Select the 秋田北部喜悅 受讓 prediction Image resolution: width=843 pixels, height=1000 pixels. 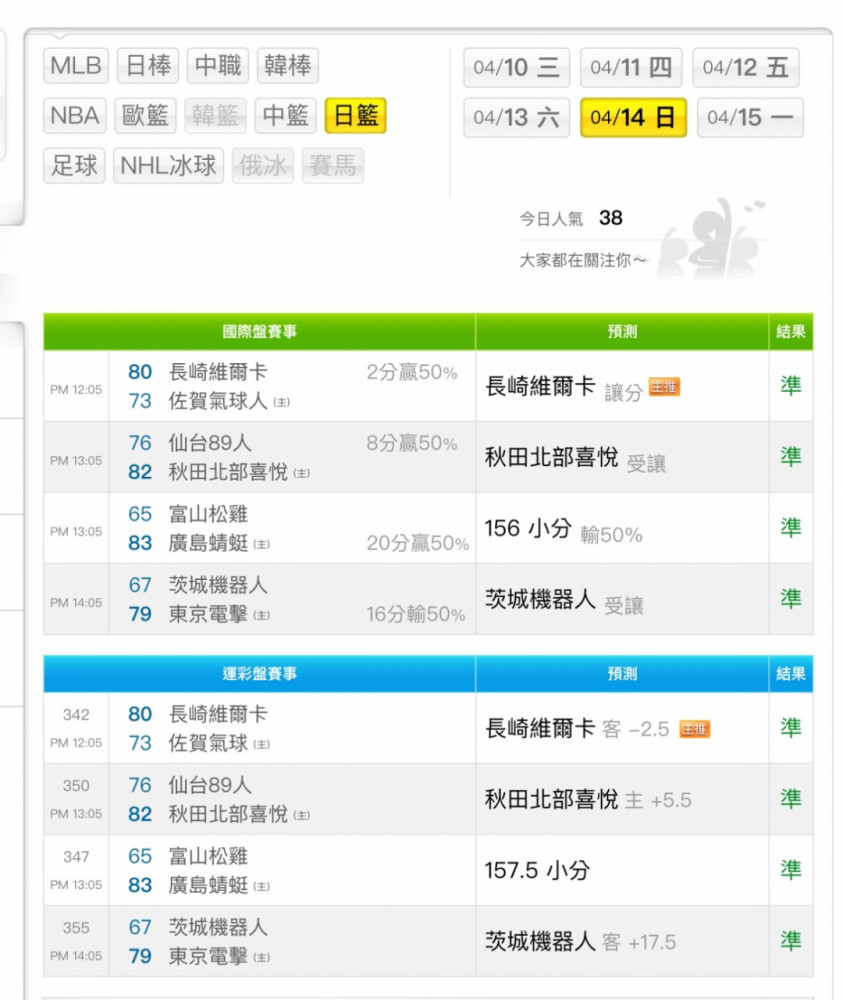[x=575, y=458]
